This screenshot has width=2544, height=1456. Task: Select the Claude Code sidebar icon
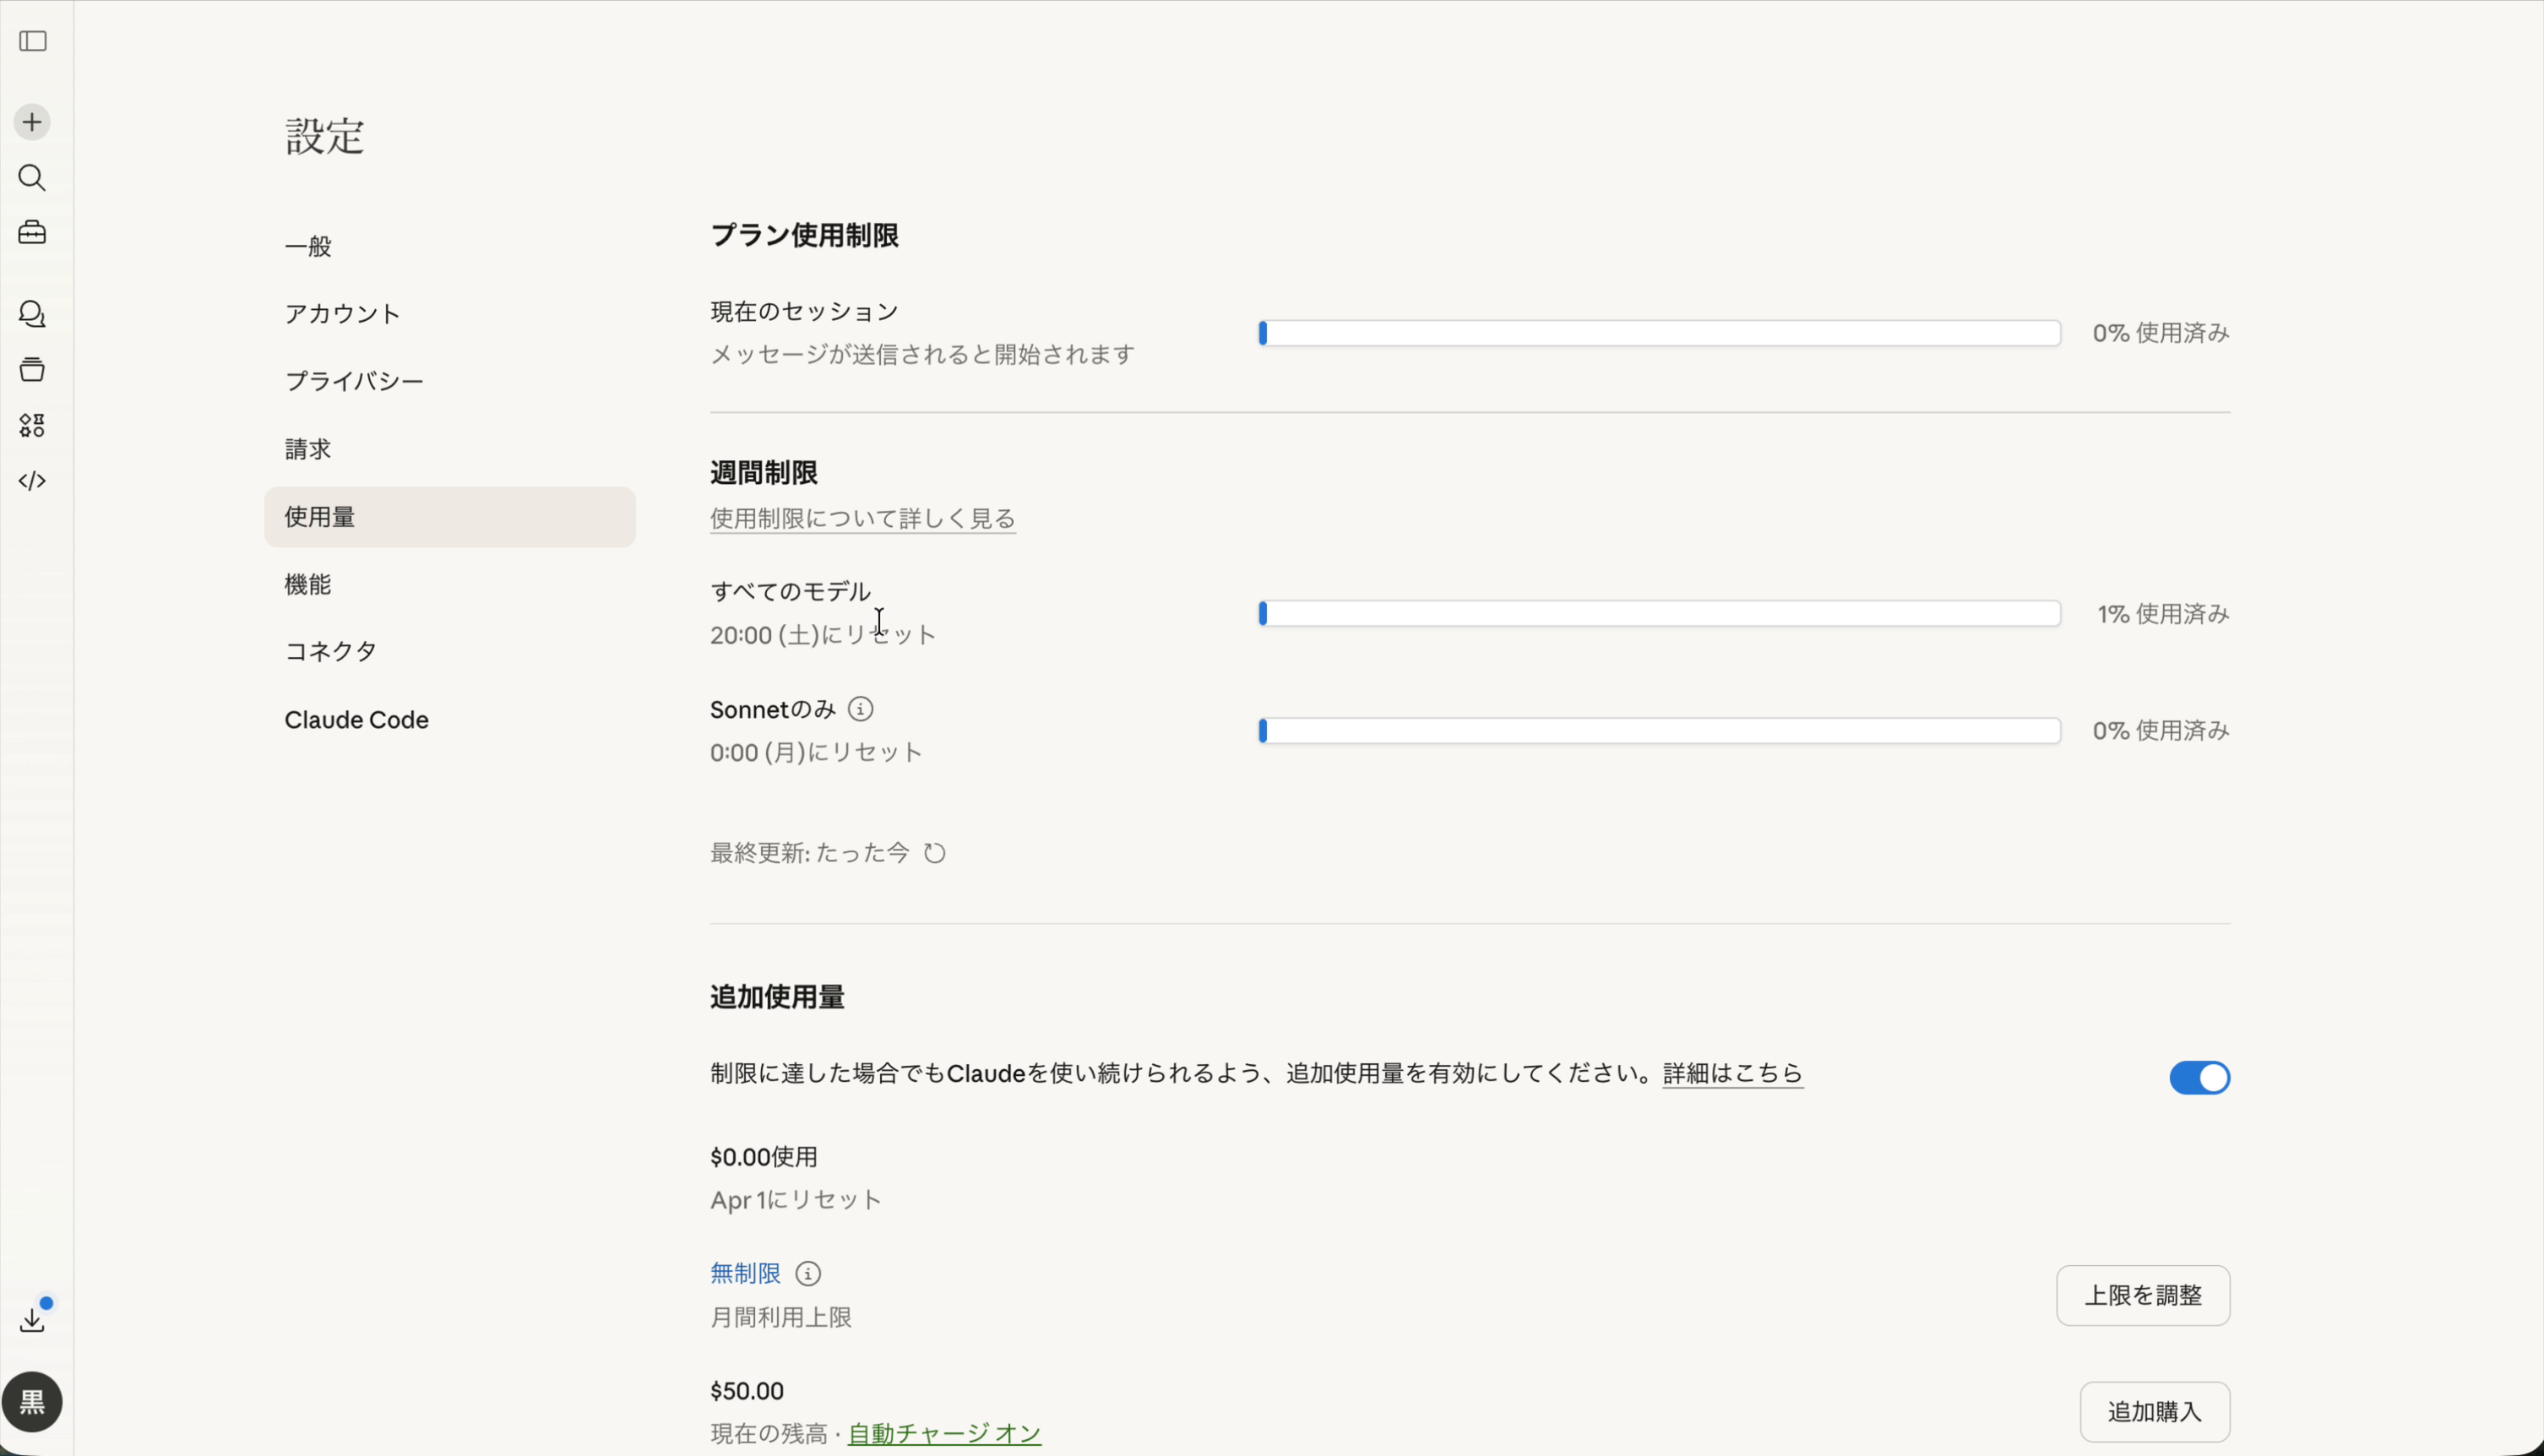point(31,480)
